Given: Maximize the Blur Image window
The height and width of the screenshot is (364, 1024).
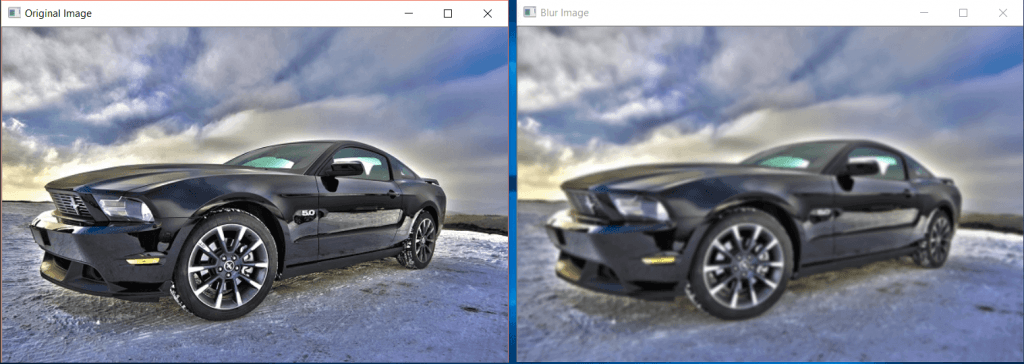Looking at the screenshot, I should coord(963,13).
